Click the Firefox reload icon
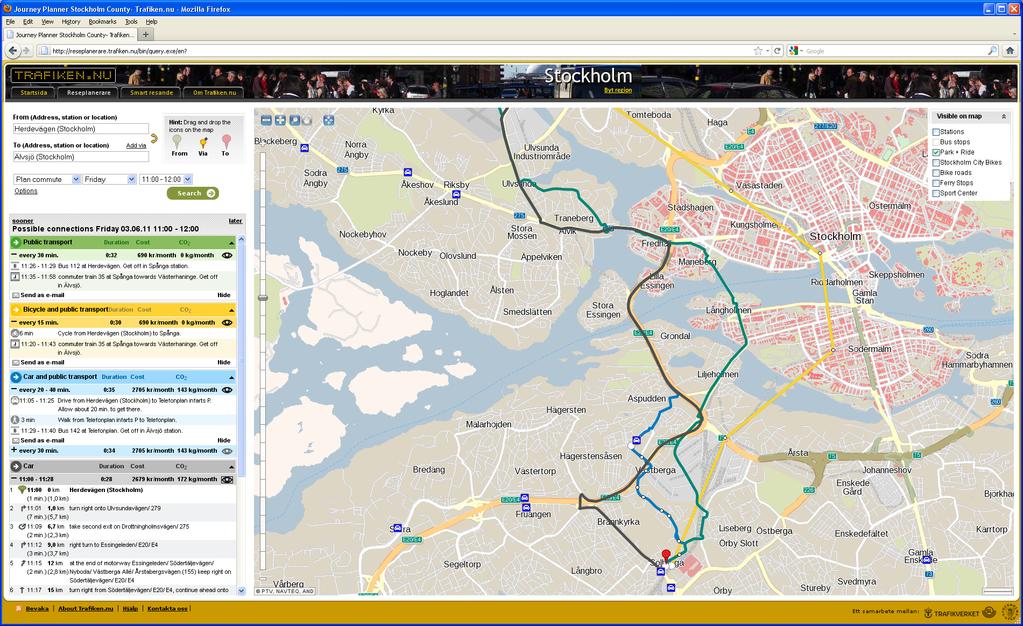1023x626 pixels. [x=777, y=50]
